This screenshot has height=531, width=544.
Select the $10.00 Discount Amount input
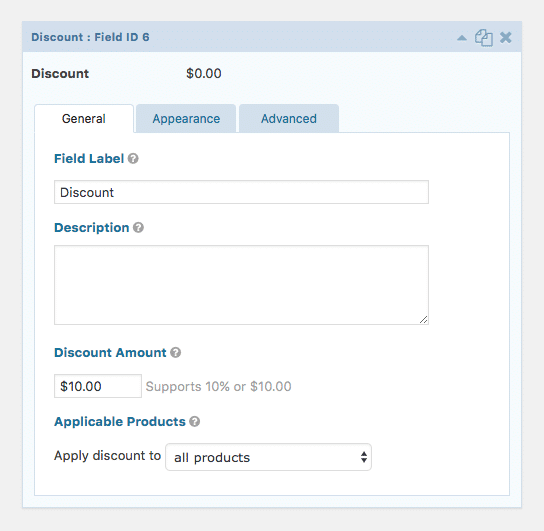point(98,386)
